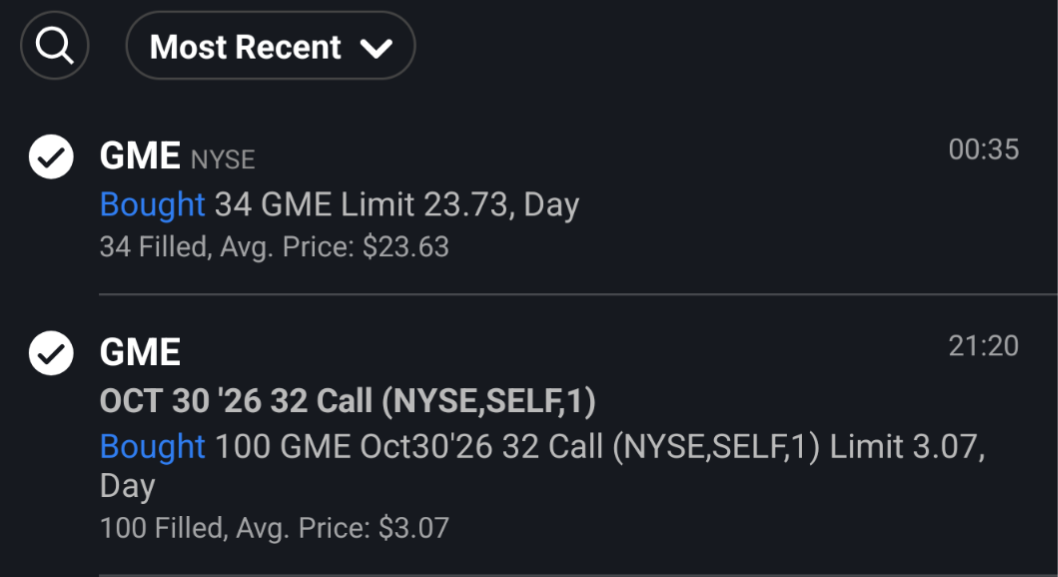Click the filled checkmark icon for GME stock order

tap(50, 157)
